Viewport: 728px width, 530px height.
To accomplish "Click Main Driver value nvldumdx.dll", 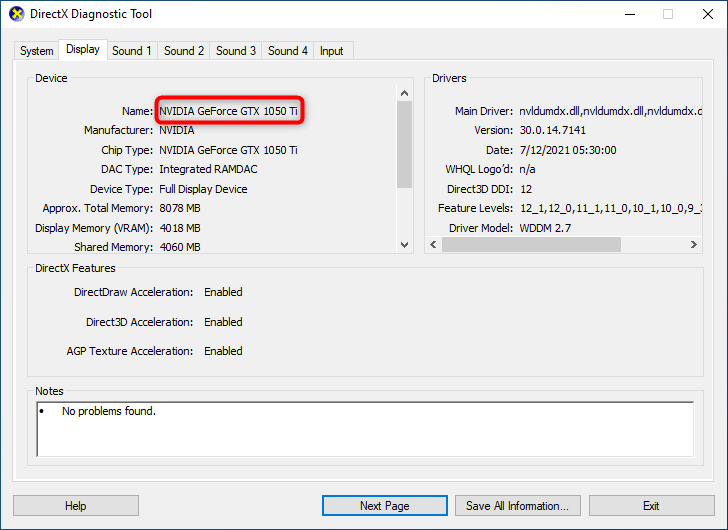I will point(611,111).
